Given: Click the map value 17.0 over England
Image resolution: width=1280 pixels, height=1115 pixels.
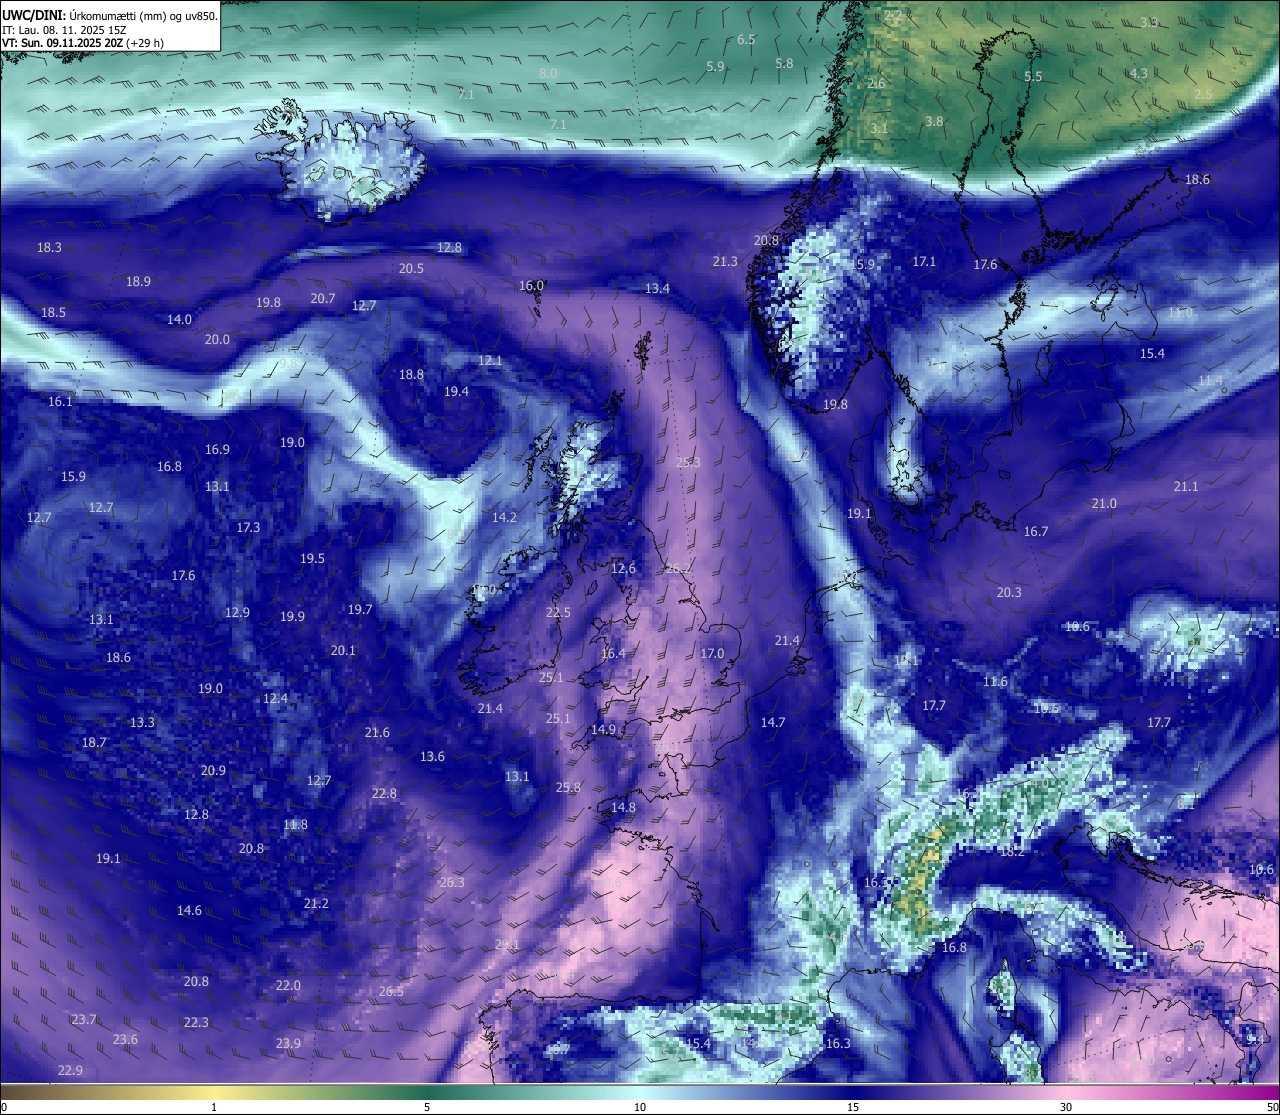Looking at the screenshot, I should [x=712, y=654].
